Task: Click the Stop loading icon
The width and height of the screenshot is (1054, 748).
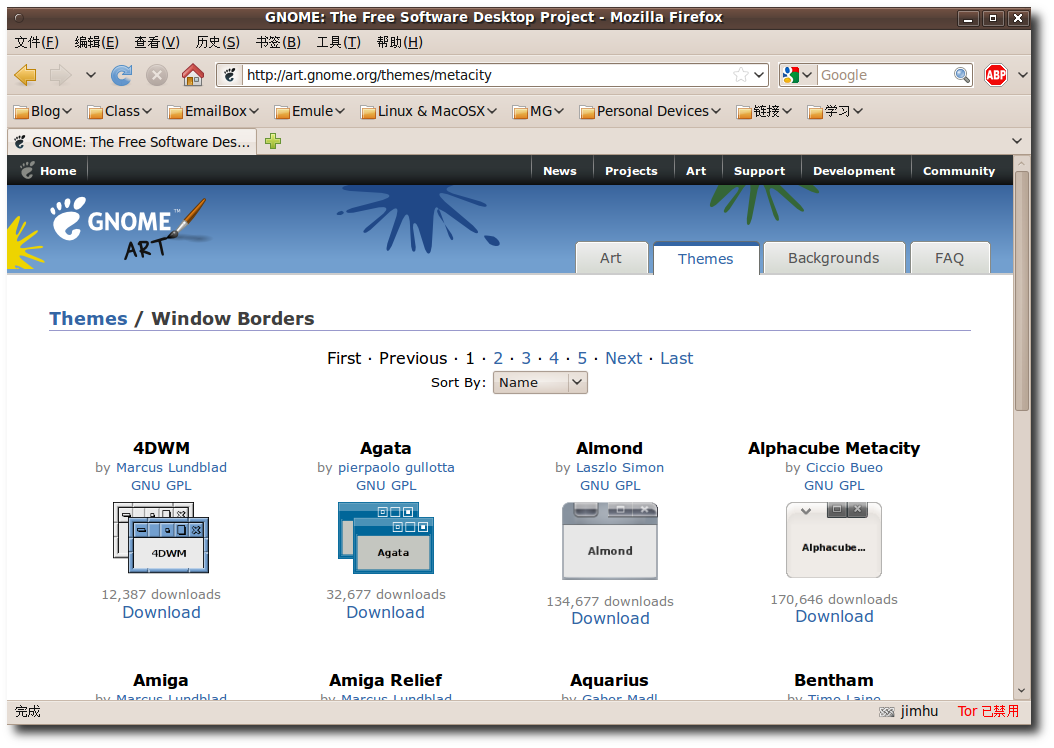Action: [157, 75]
